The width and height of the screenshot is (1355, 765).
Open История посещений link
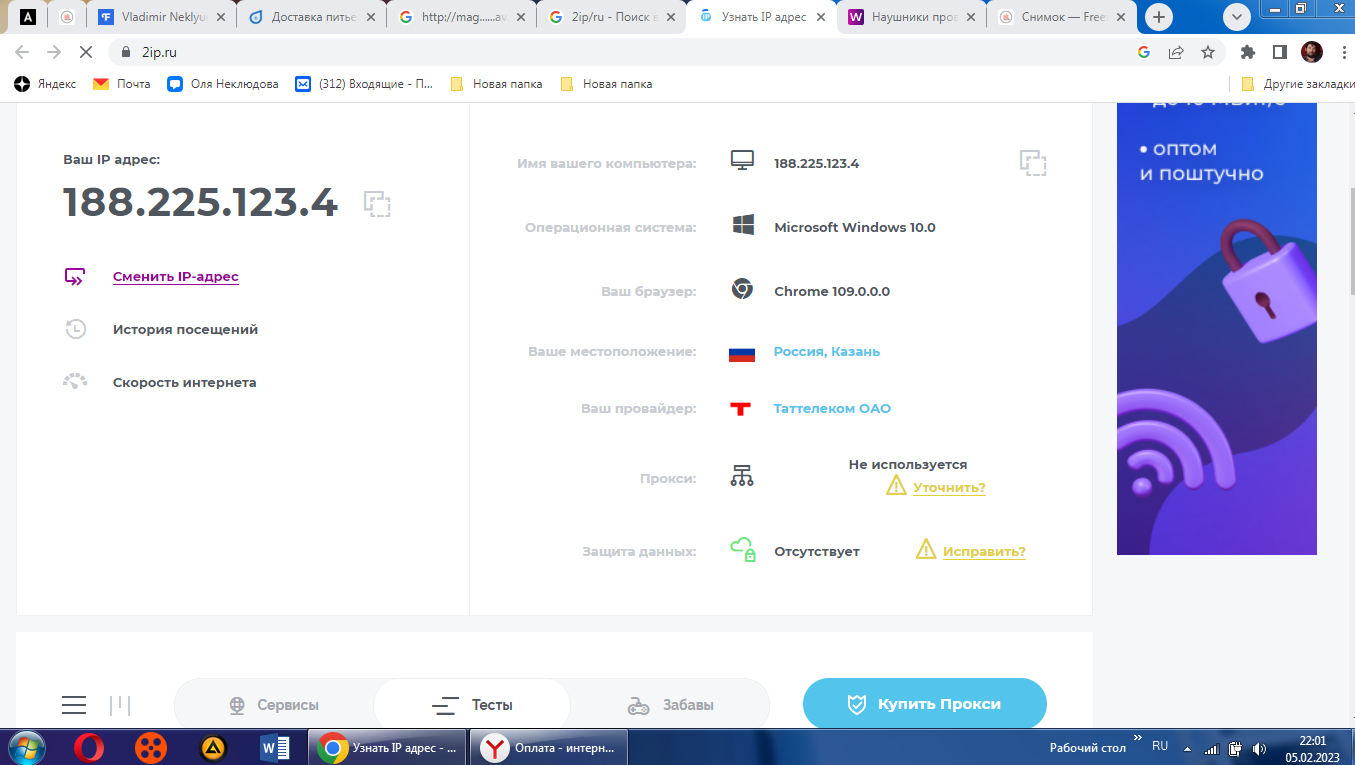(185, 329)
